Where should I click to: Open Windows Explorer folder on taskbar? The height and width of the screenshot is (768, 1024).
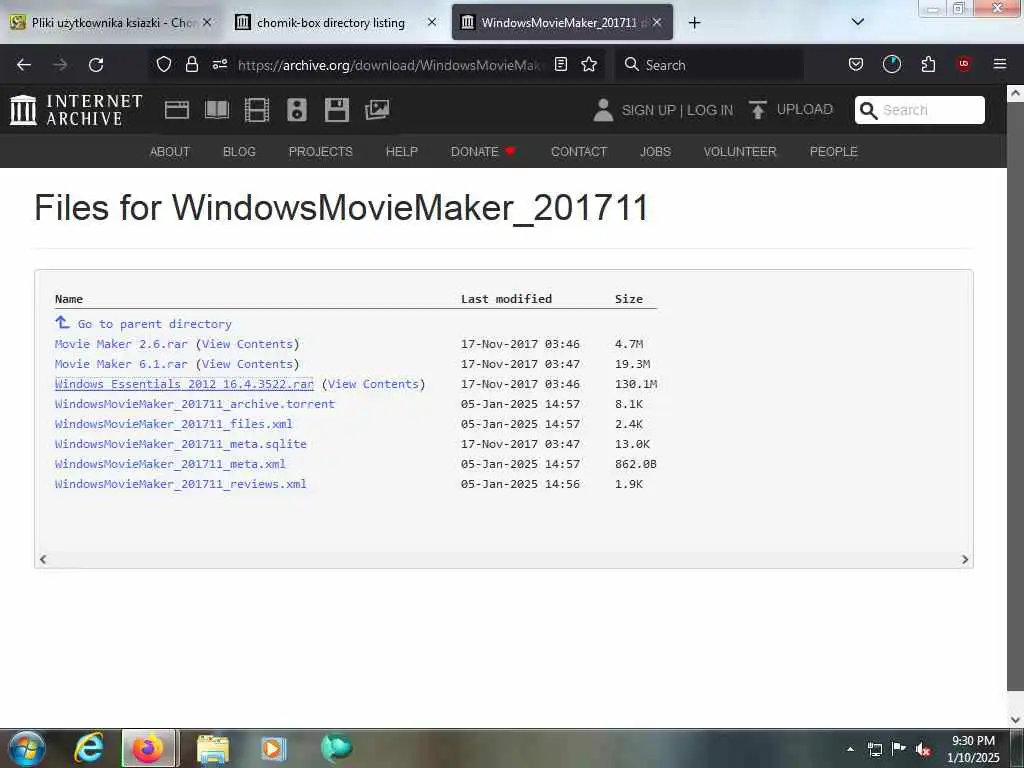click(213, 749)
